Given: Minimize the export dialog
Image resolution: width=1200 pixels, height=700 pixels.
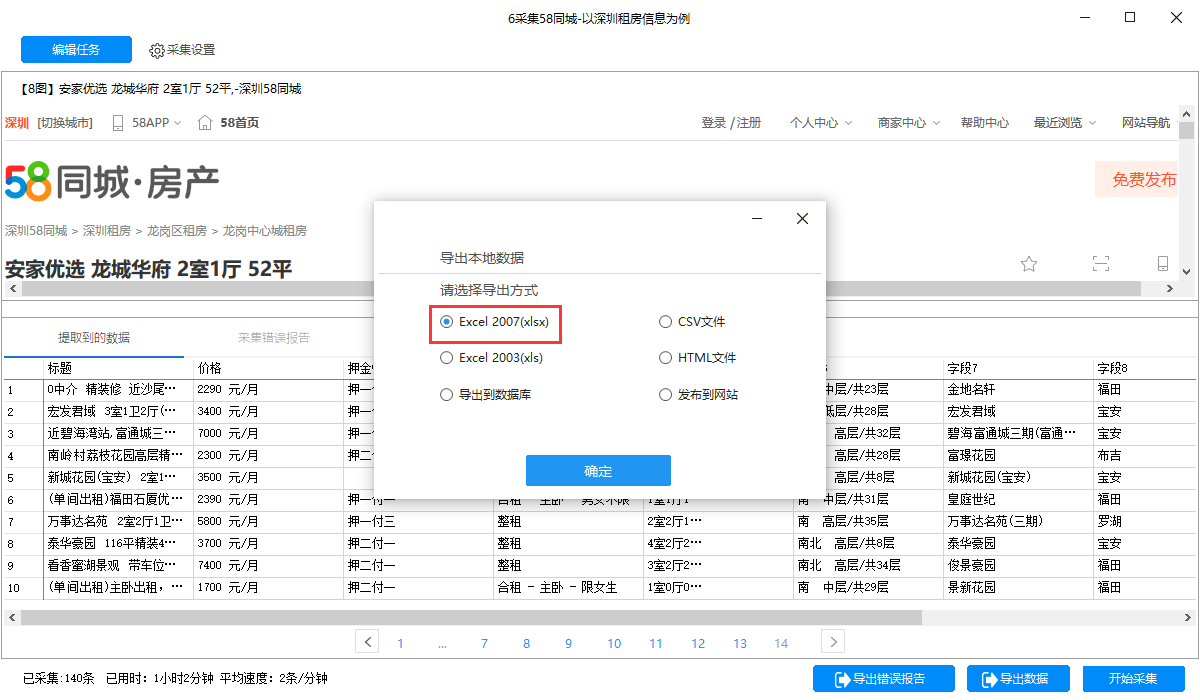Looking at the screenshot, I should click(x=758, y=218).
